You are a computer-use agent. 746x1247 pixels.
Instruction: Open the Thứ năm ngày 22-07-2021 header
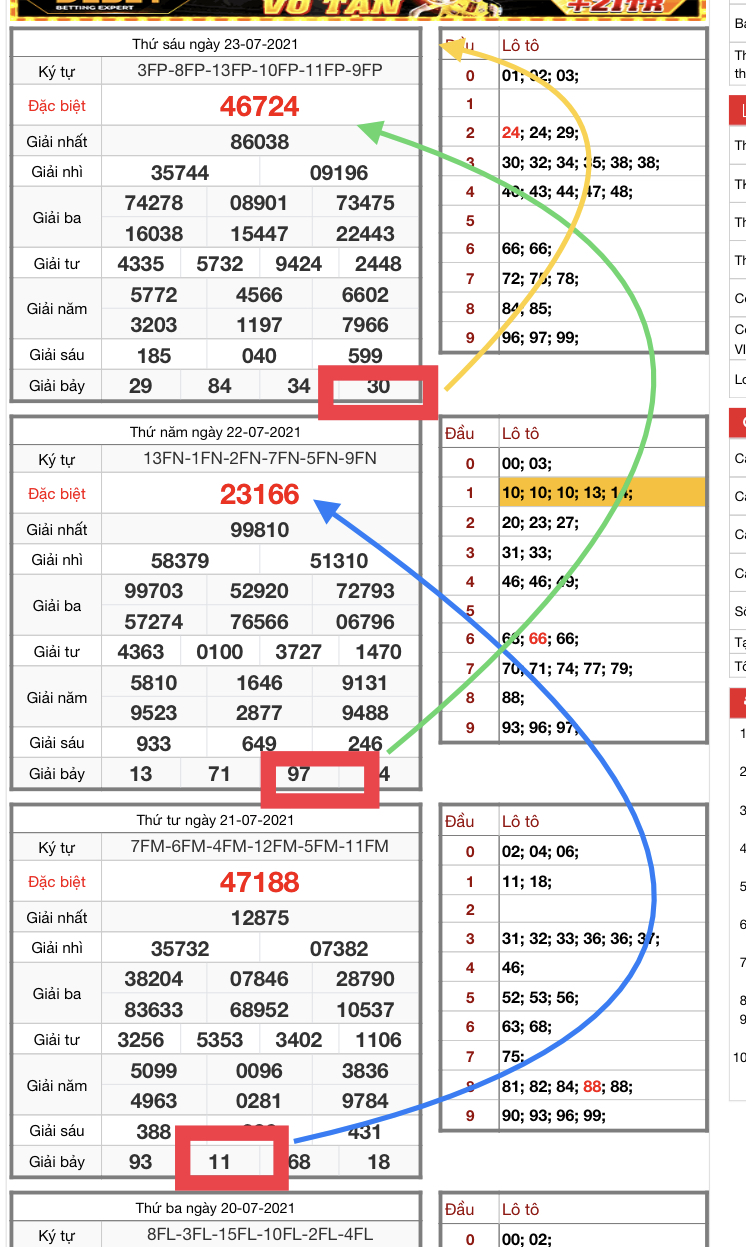(215, 432)
